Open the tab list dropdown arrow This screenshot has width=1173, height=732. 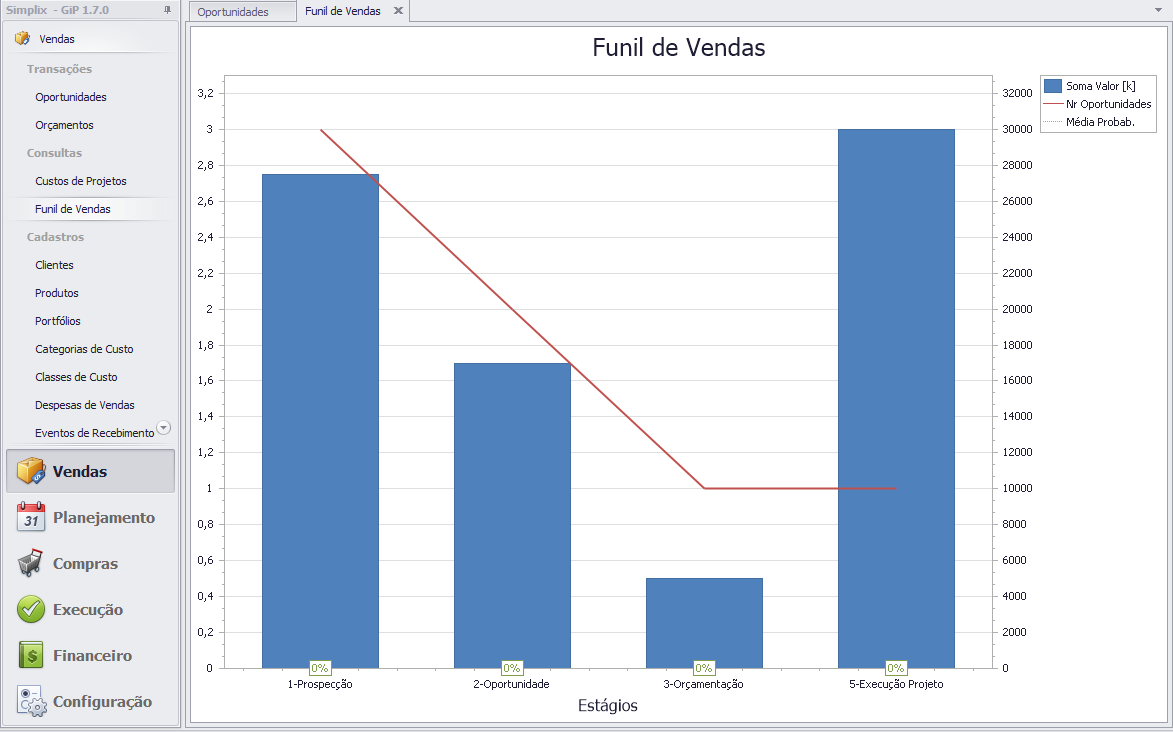[x=1159, y=10]
